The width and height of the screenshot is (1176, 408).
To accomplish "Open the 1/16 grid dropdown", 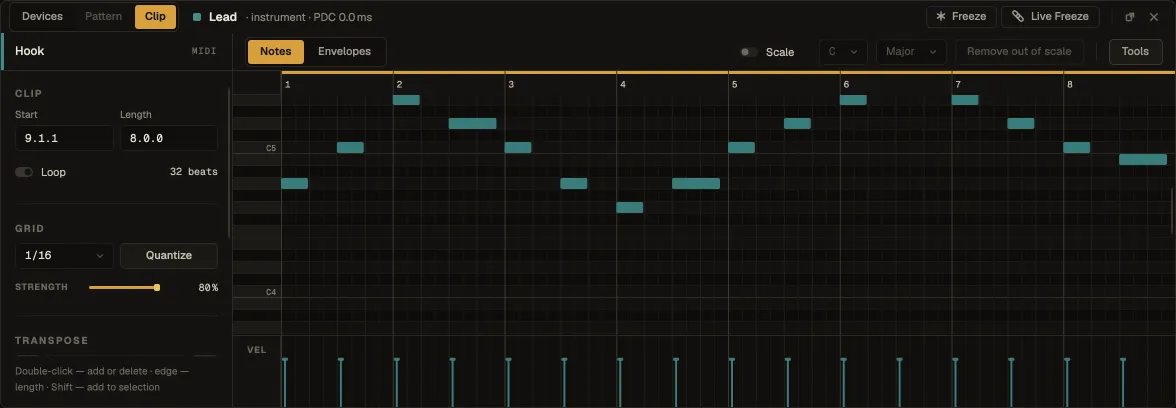I will pyautogui.click(x=64, y=255).
